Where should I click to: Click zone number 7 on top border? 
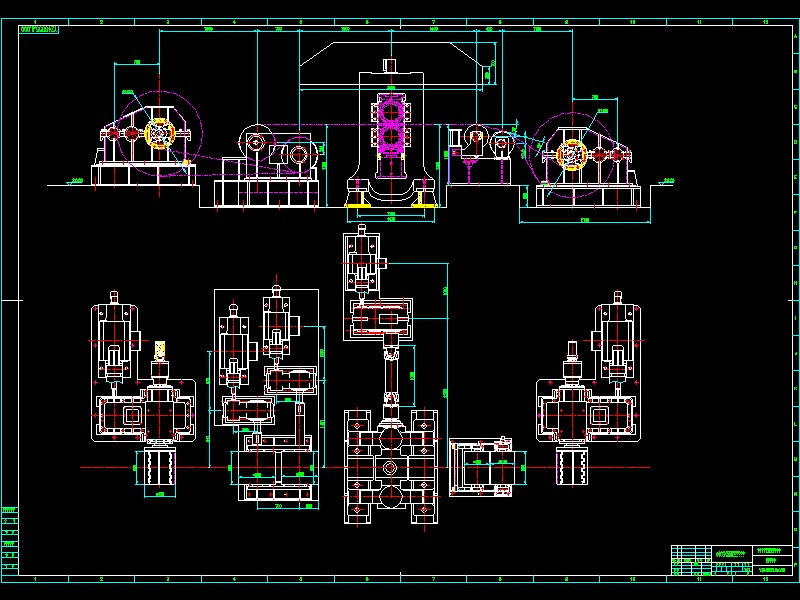click(x=434, y=22)
